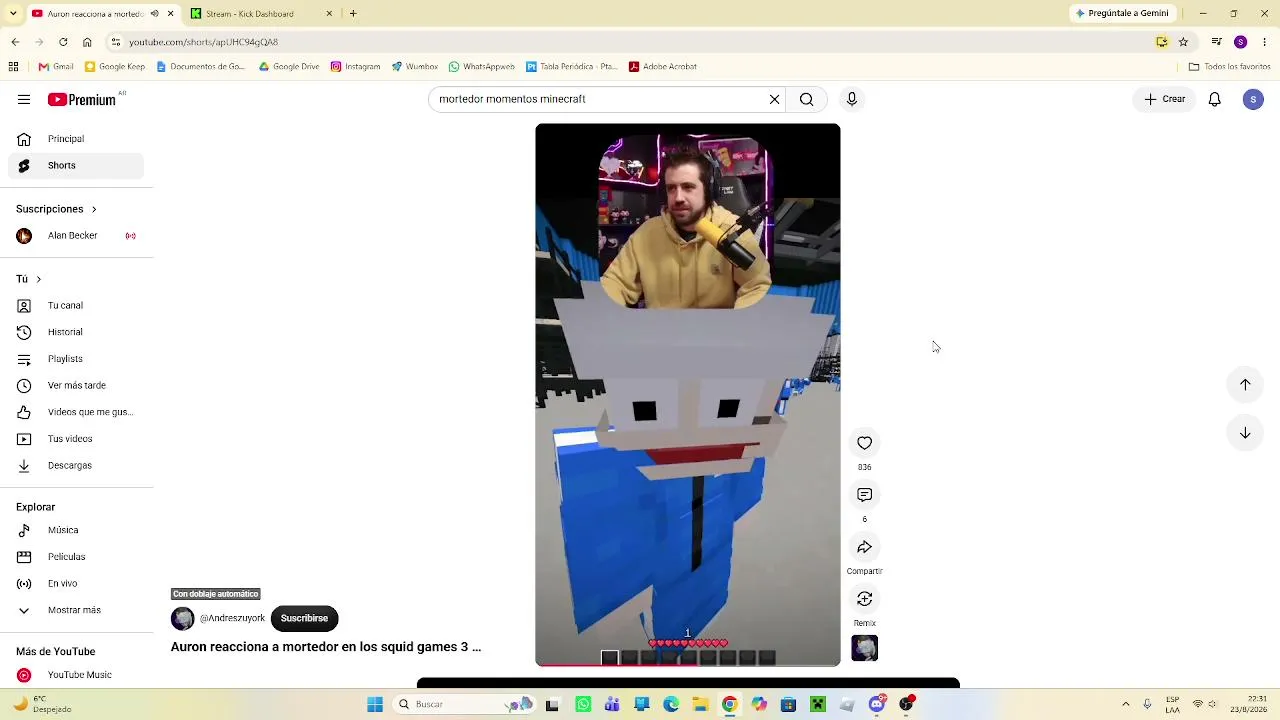Image resolution: width=1280 pixels, height=720 pixels.
Task: Open Música in Explorar
Action: 76,530
